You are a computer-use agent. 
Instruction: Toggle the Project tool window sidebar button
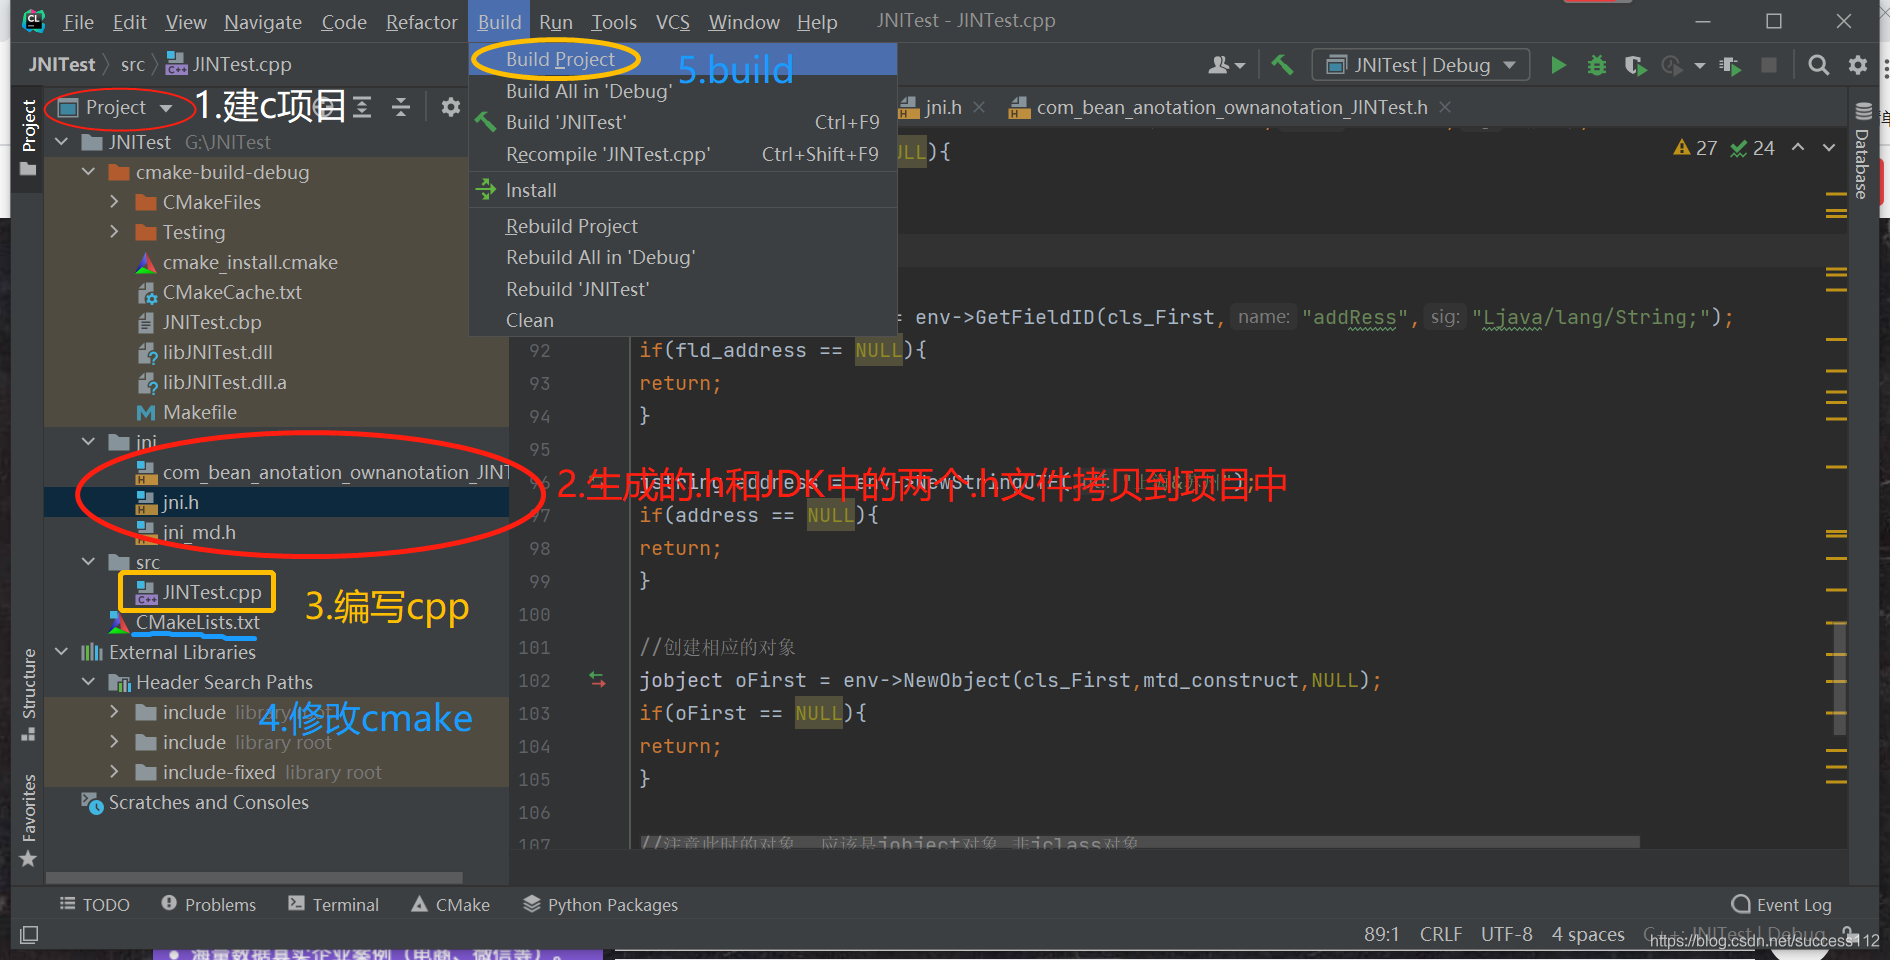click(29, 137)
